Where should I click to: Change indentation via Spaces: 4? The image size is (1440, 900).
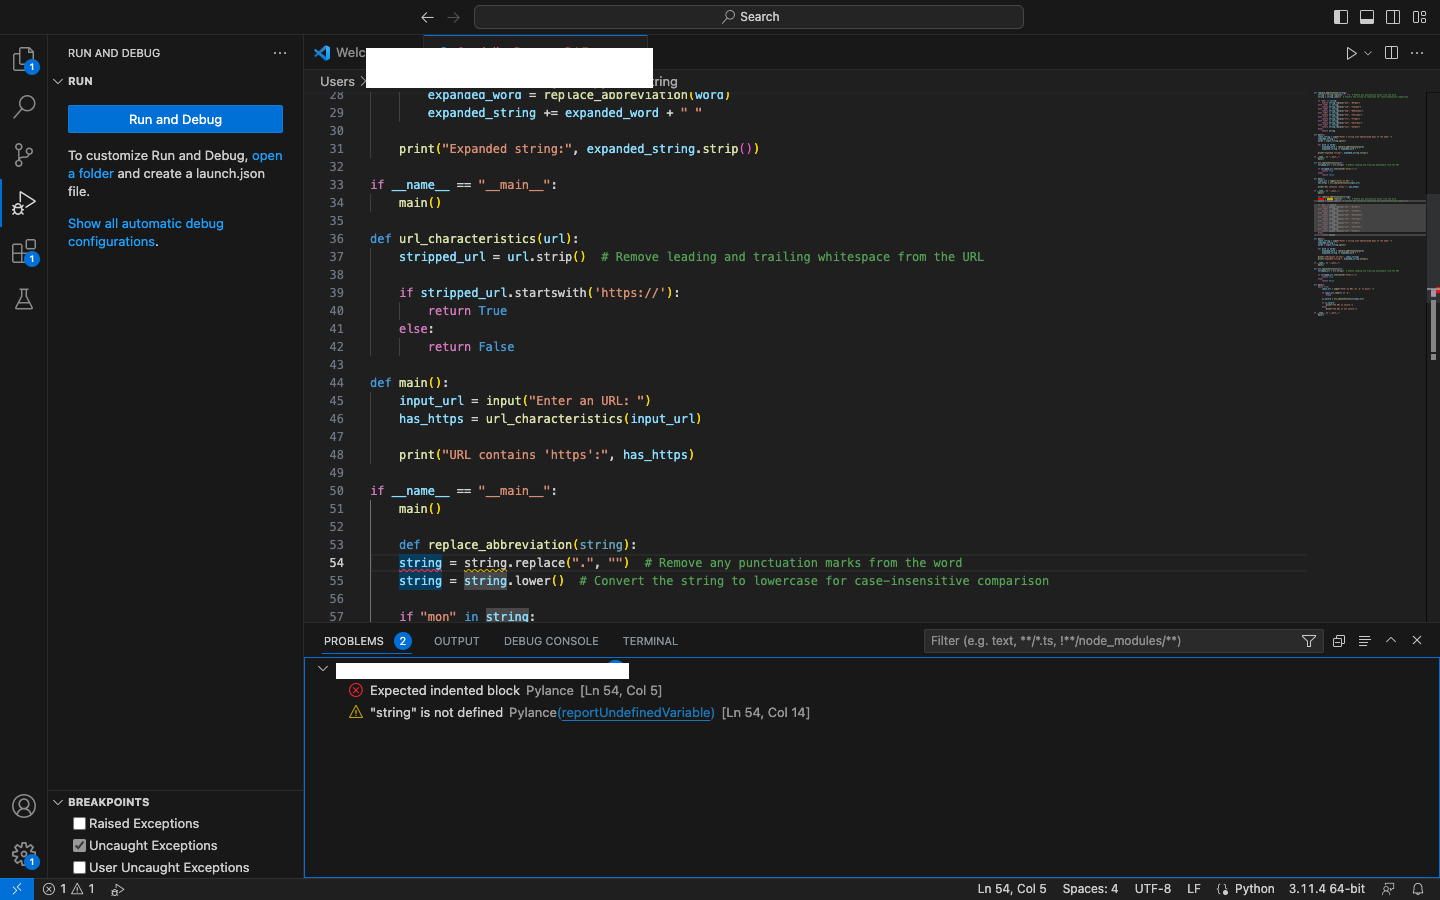tap(1090, 889)
